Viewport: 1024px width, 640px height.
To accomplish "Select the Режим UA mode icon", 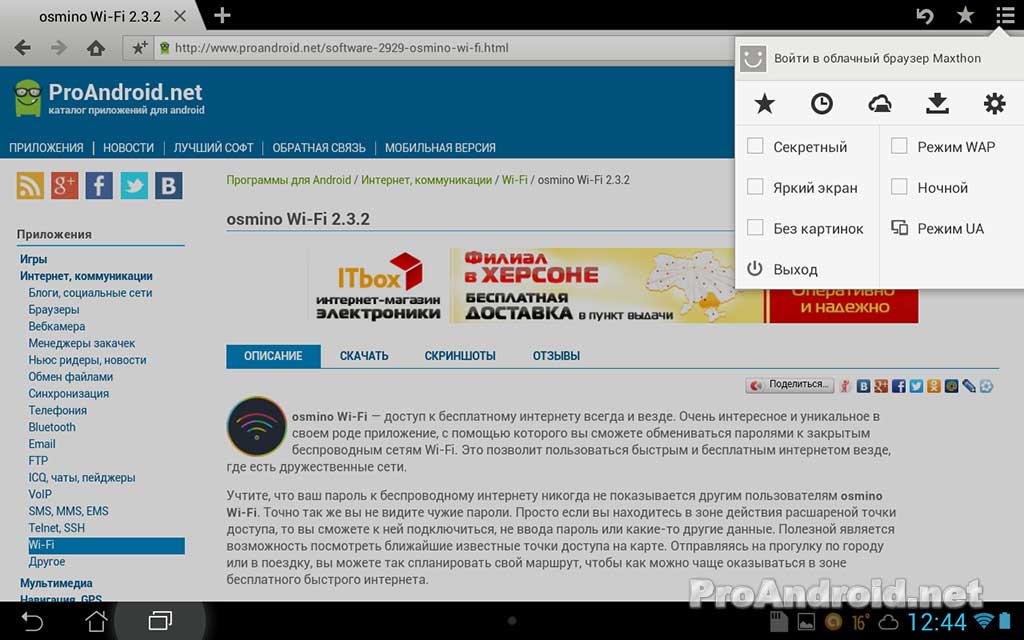I will (x=899, y=228).
